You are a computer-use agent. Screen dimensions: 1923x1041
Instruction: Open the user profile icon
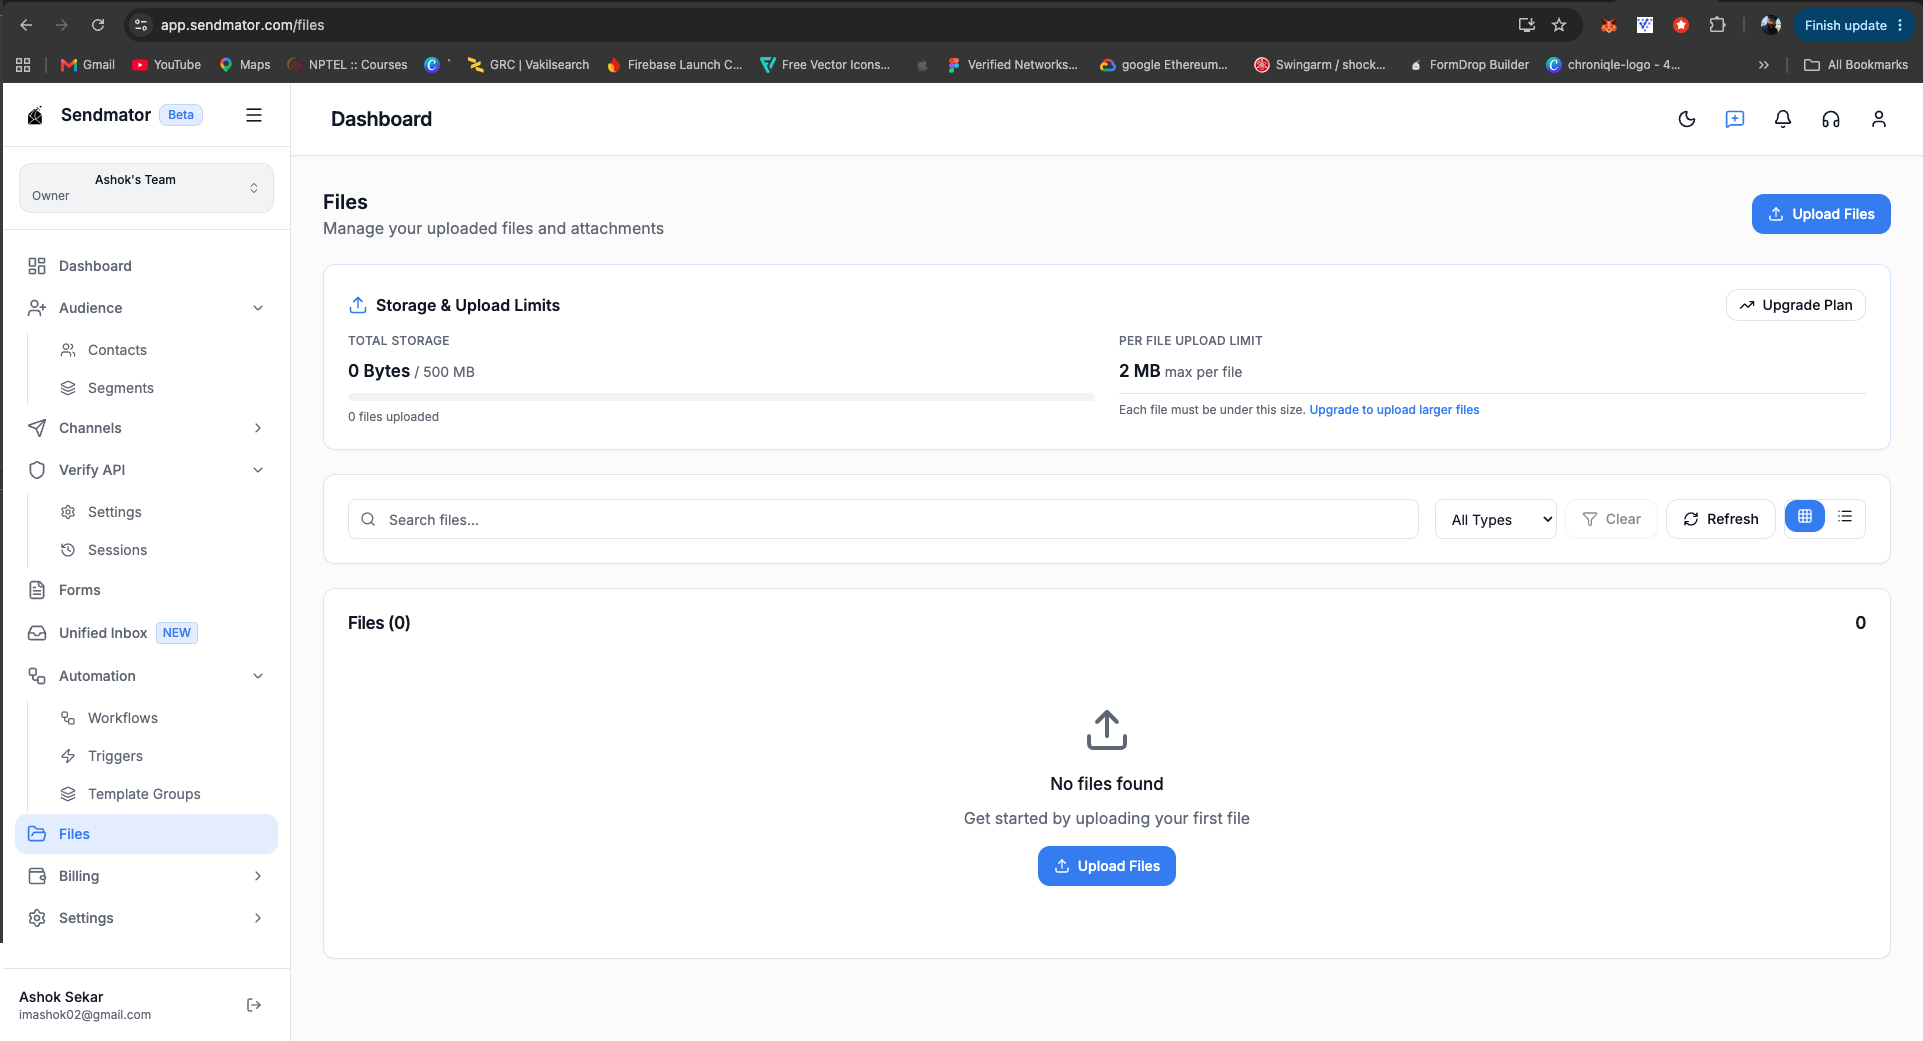pyautogui.click(x=1879, y=119)
